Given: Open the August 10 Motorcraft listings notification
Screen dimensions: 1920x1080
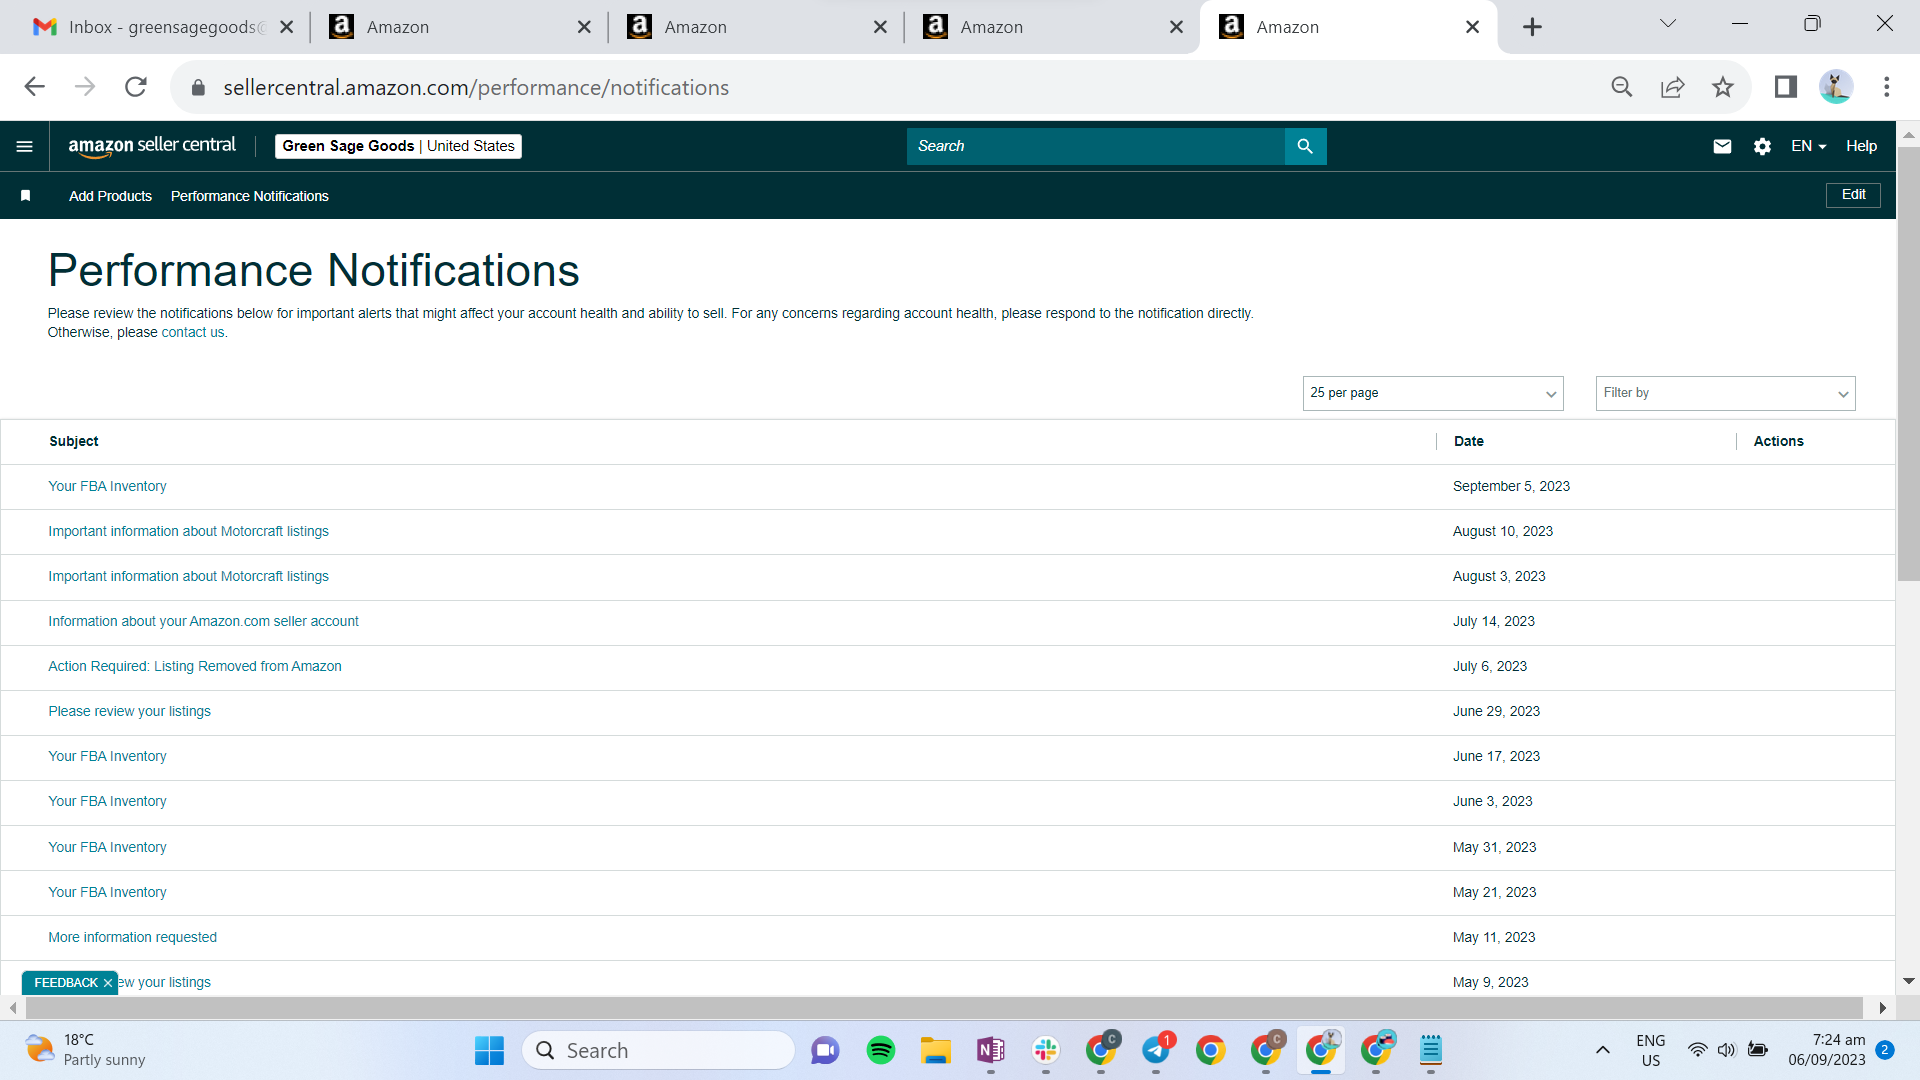Looking at the screenshot, I should [x=188, y=532].
